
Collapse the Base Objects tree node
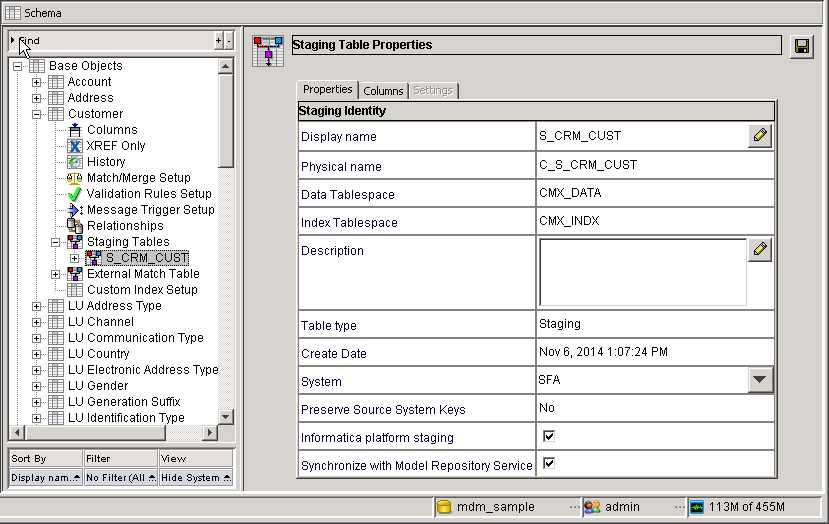[x=17, y=67]
